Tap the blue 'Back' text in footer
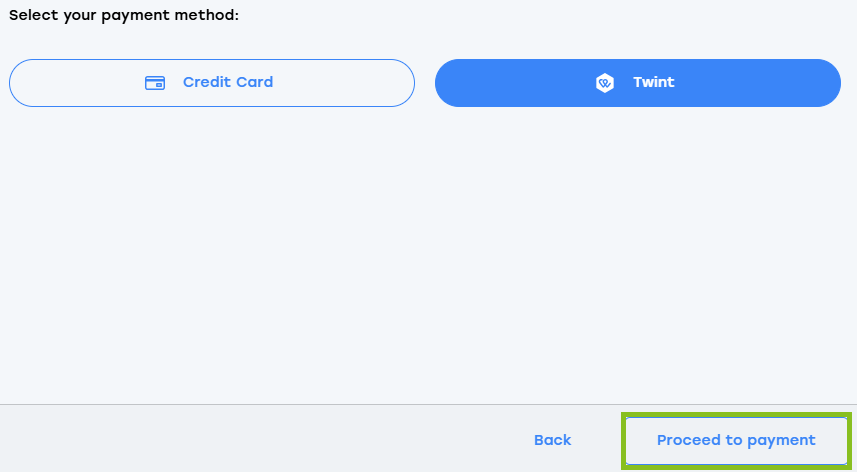 click(x=553, y=440)
